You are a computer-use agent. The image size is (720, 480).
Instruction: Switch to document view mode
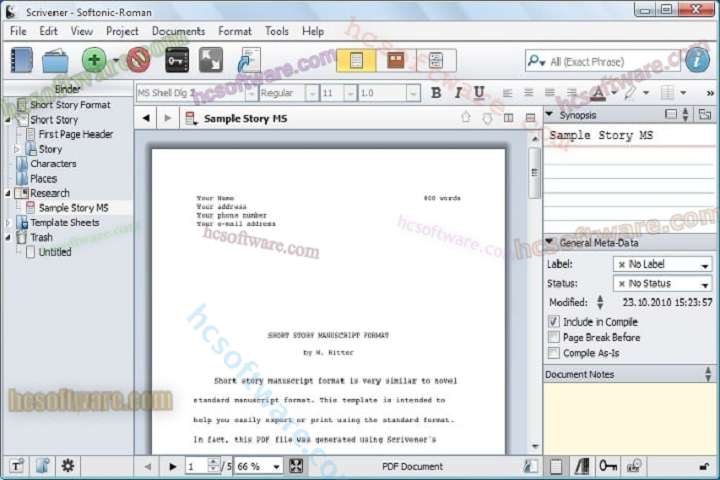coord(356,60)
